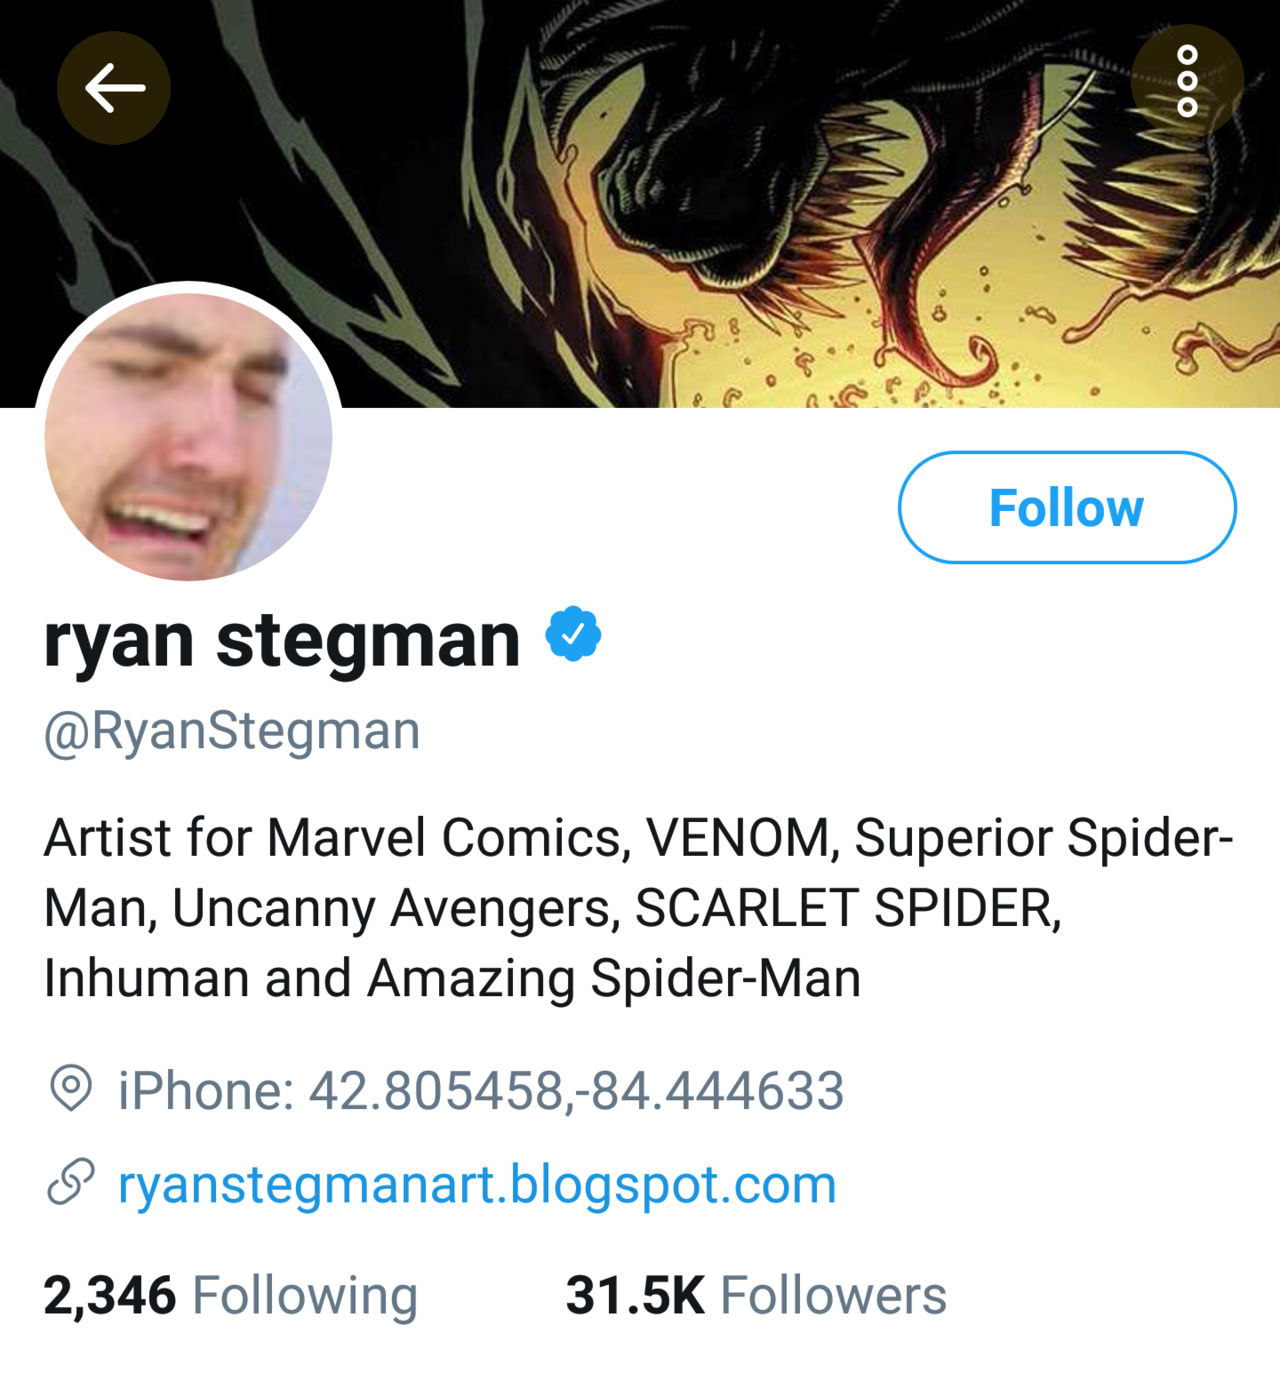Open ryan stegman's profile picture
Image resolution: width=1280 pixels, height=1389 pixels.
188,436
